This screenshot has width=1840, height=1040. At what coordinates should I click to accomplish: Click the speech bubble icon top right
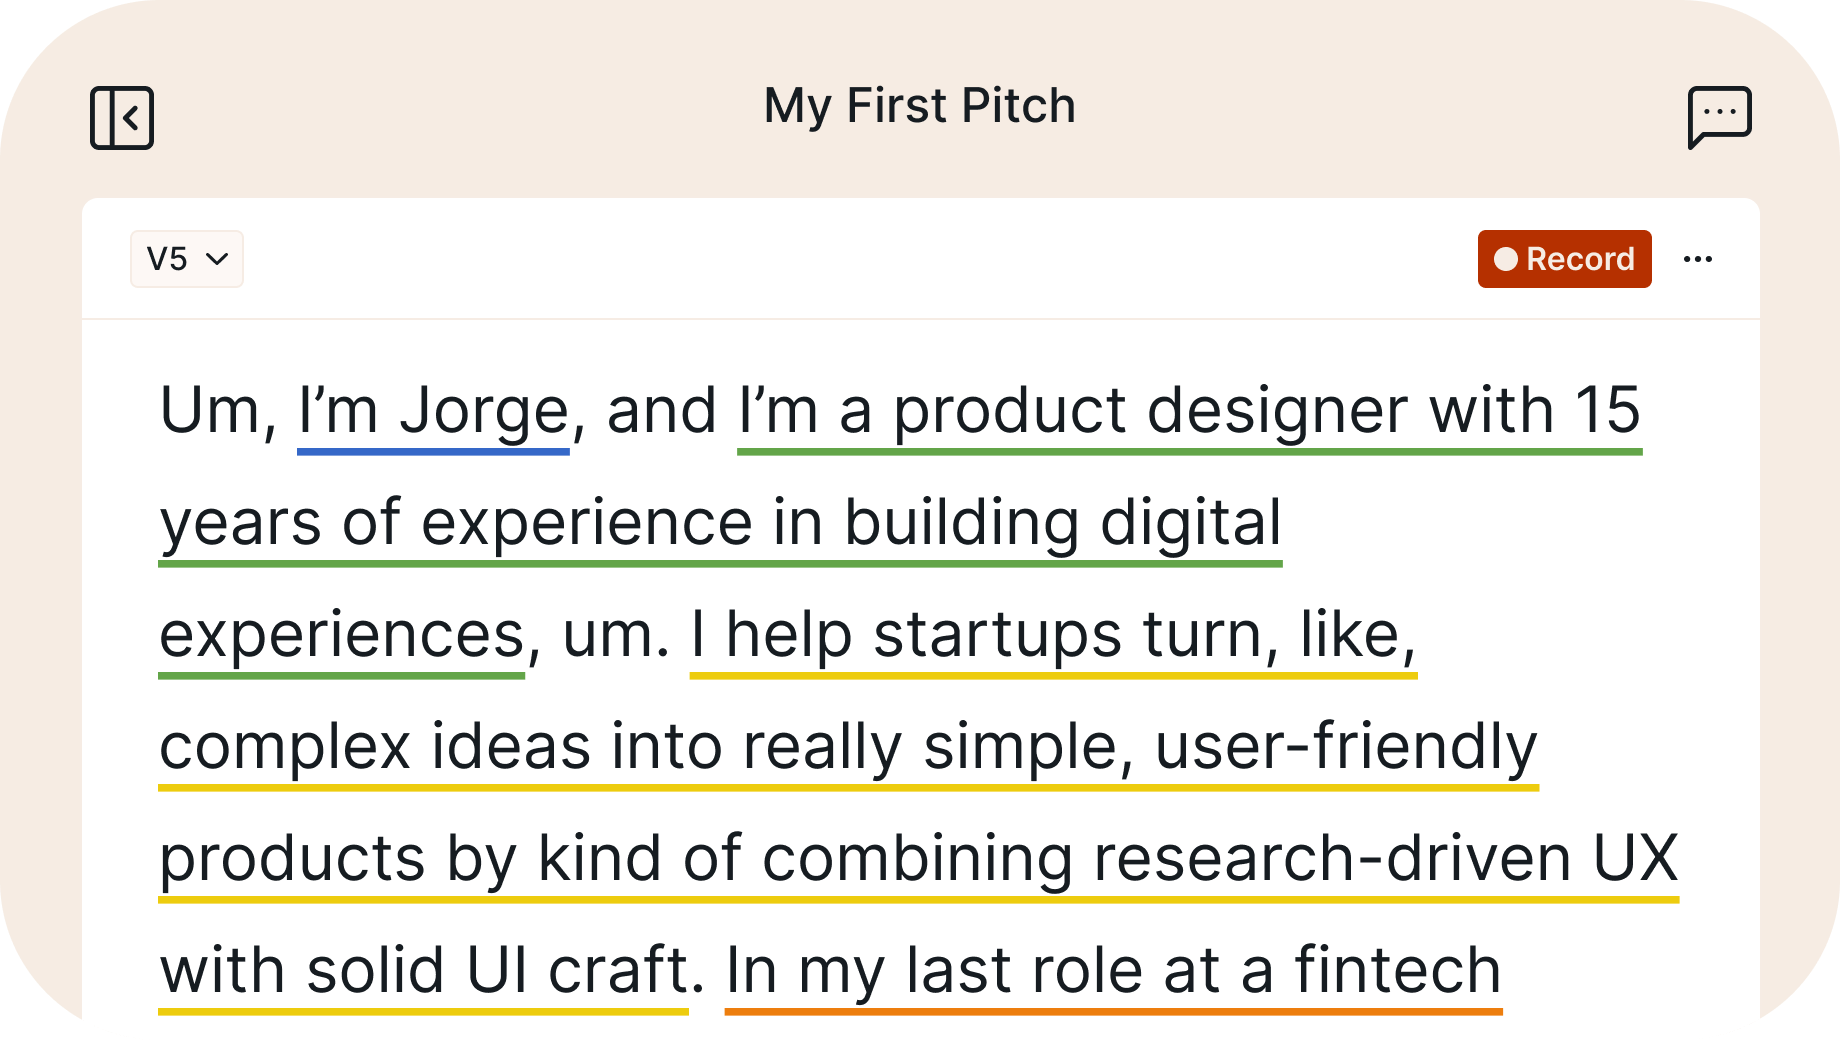click(1722, 117)
